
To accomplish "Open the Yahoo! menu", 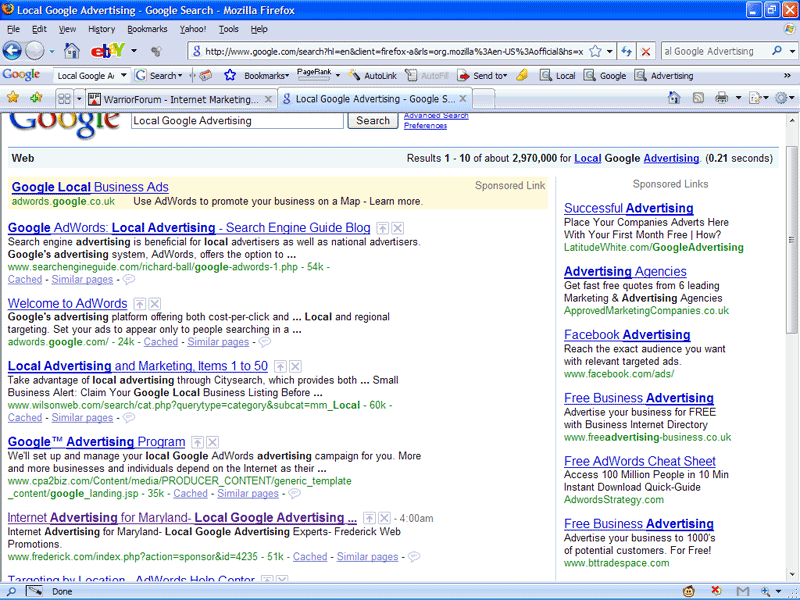I will click(x=193, y=29).
